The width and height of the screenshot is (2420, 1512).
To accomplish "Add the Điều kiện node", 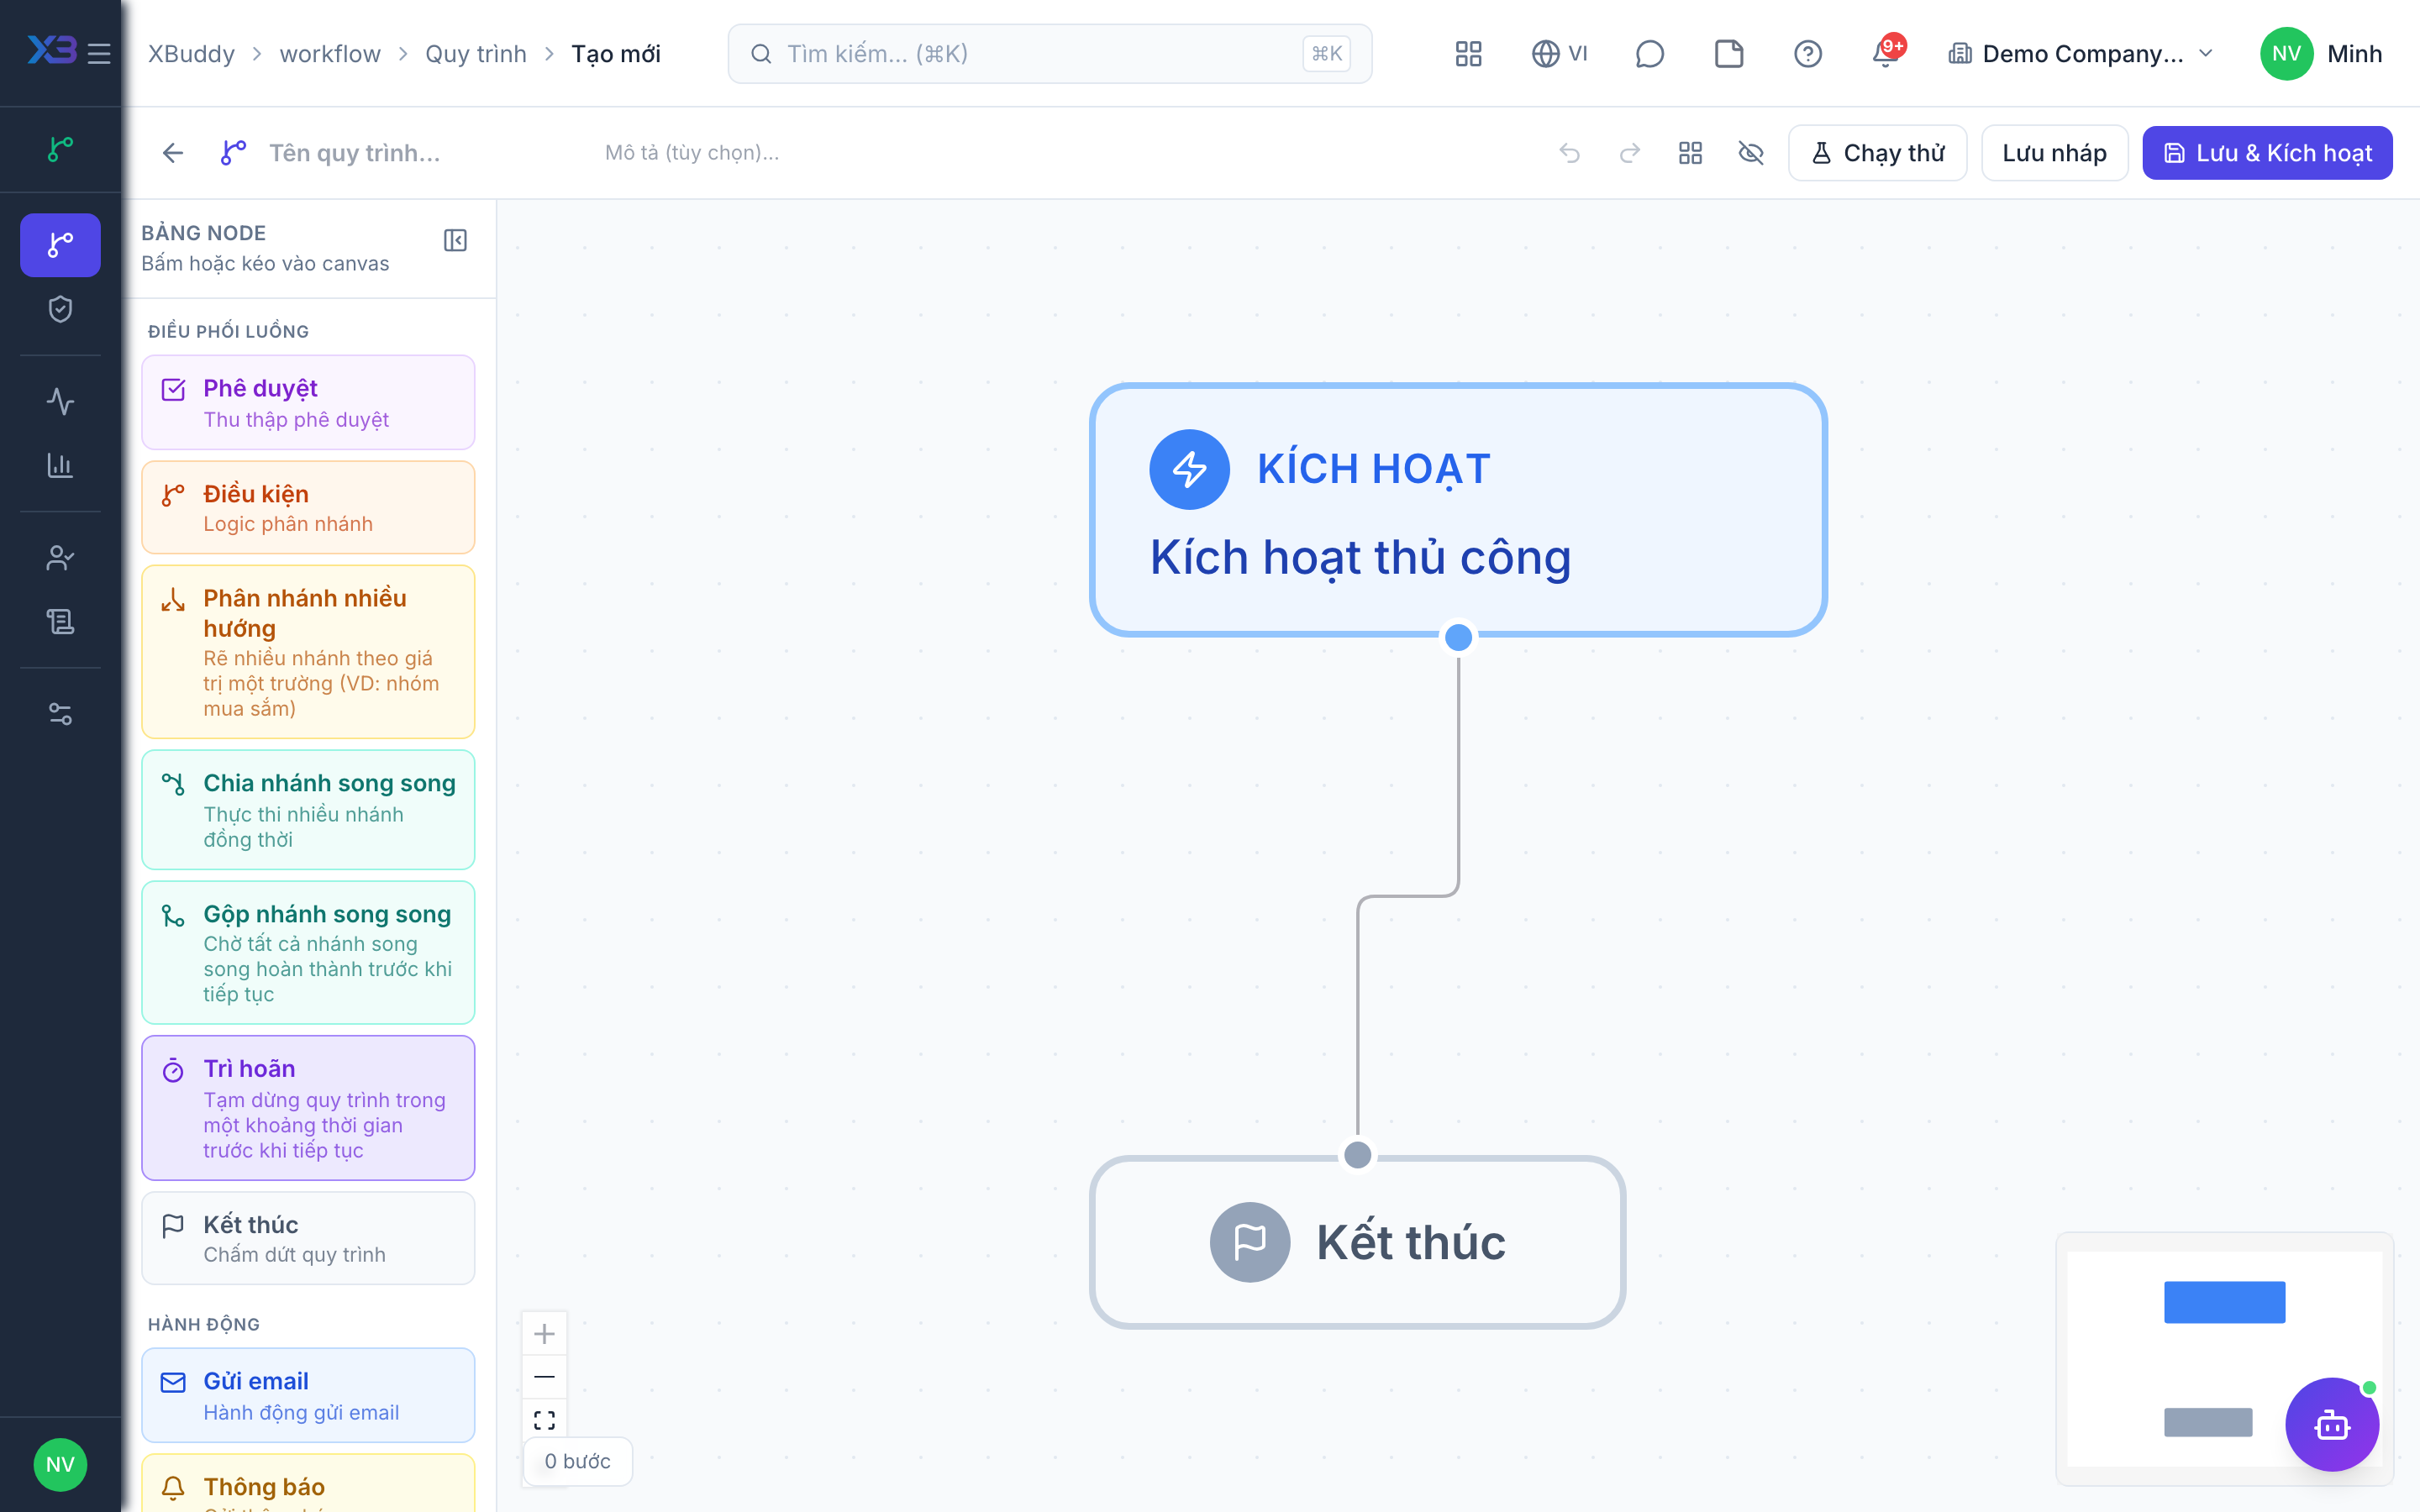I will [308, 507].
